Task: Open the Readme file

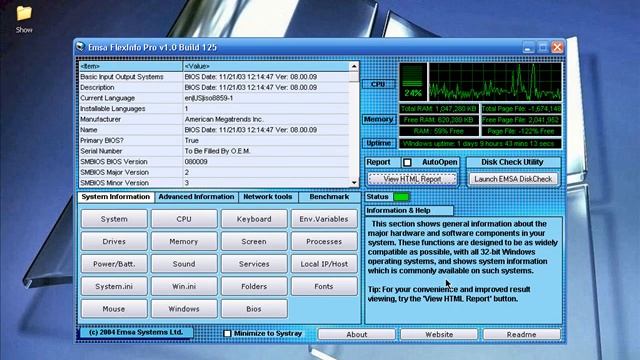Action: [x=522, y=334]
